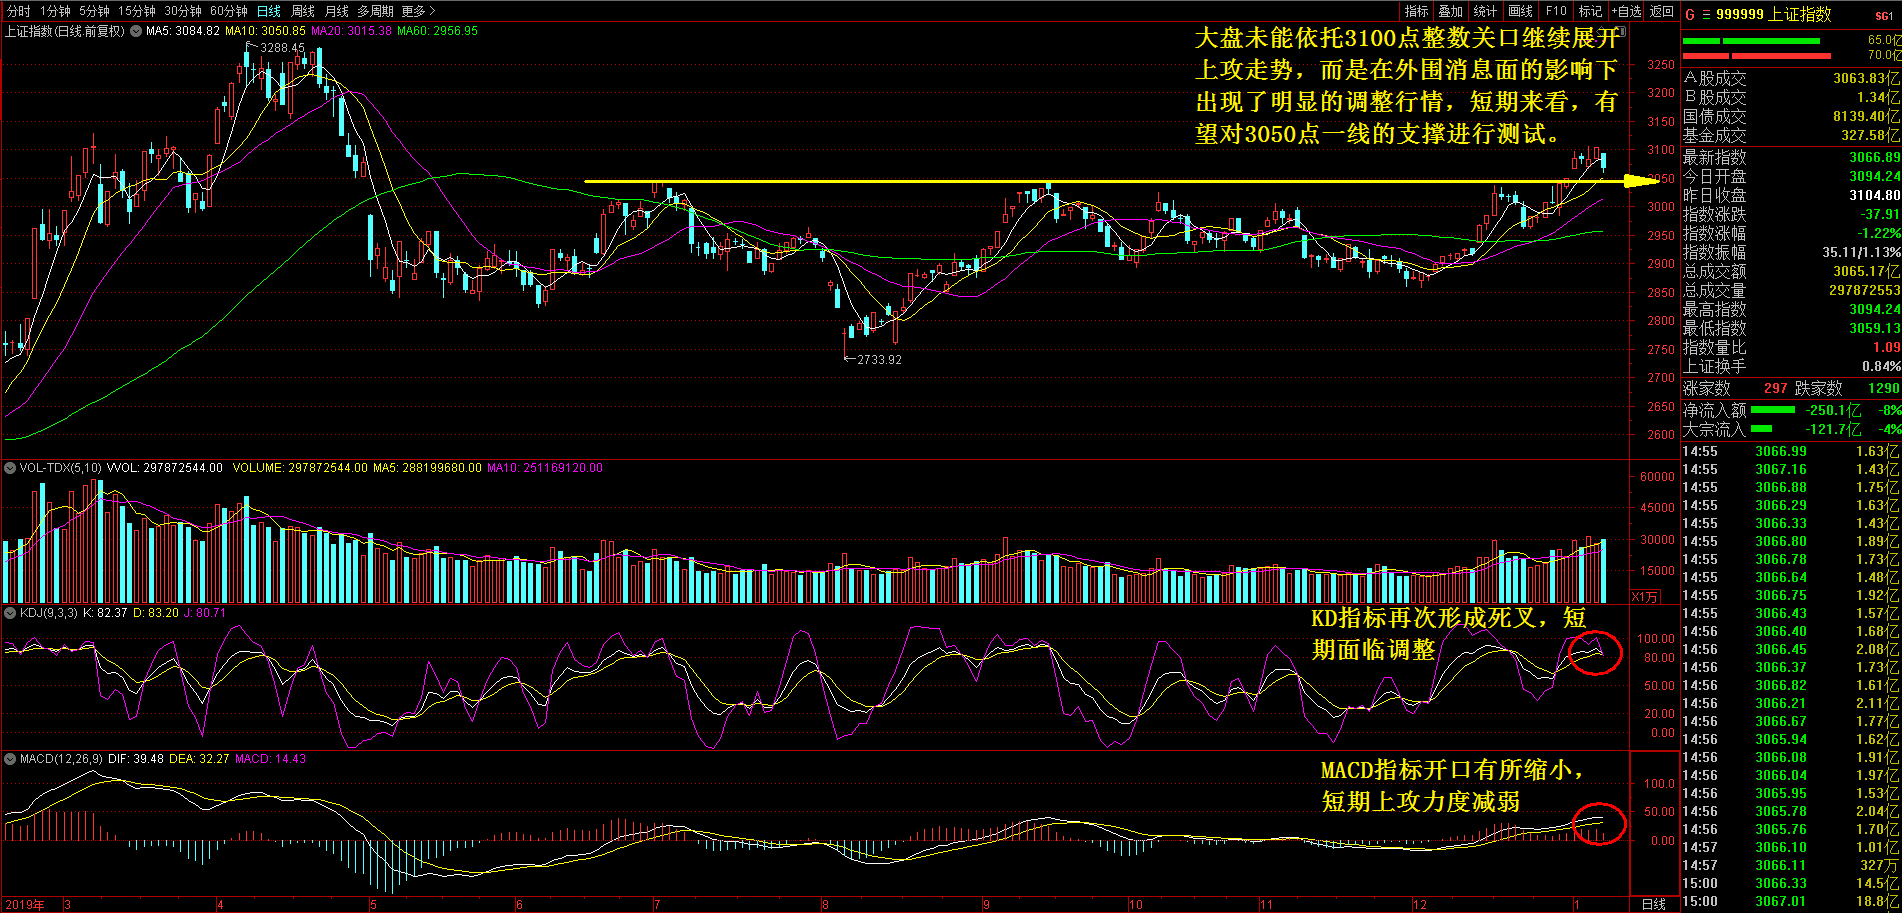Click the green list icon beside 999999
The height and width of the screenshot is (913, 1902).
coord(1706,15)
